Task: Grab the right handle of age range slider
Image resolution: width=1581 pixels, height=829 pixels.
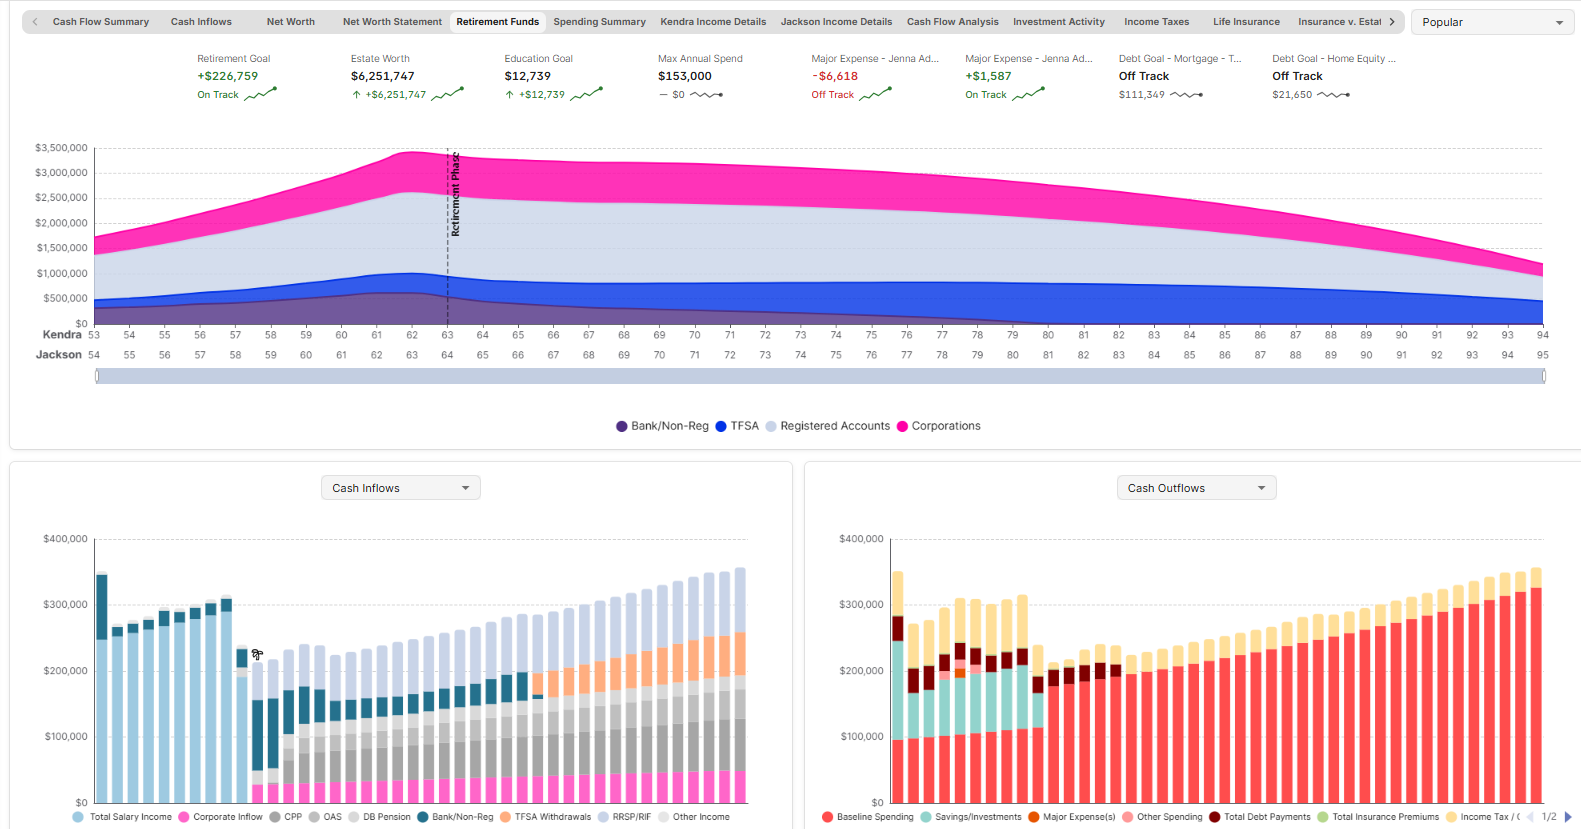Action: tap(1544, 376)
